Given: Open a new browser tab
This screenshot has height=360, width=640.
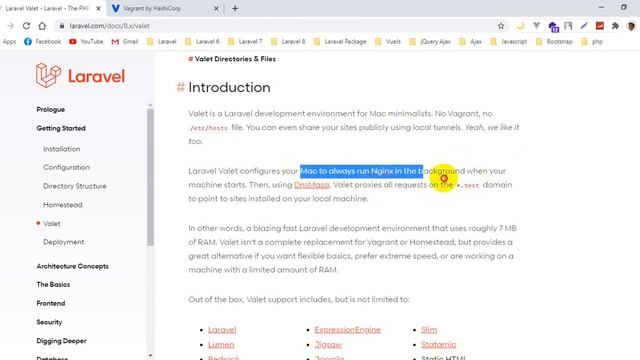Looking at the screenshot, I should tap(235, 8).
